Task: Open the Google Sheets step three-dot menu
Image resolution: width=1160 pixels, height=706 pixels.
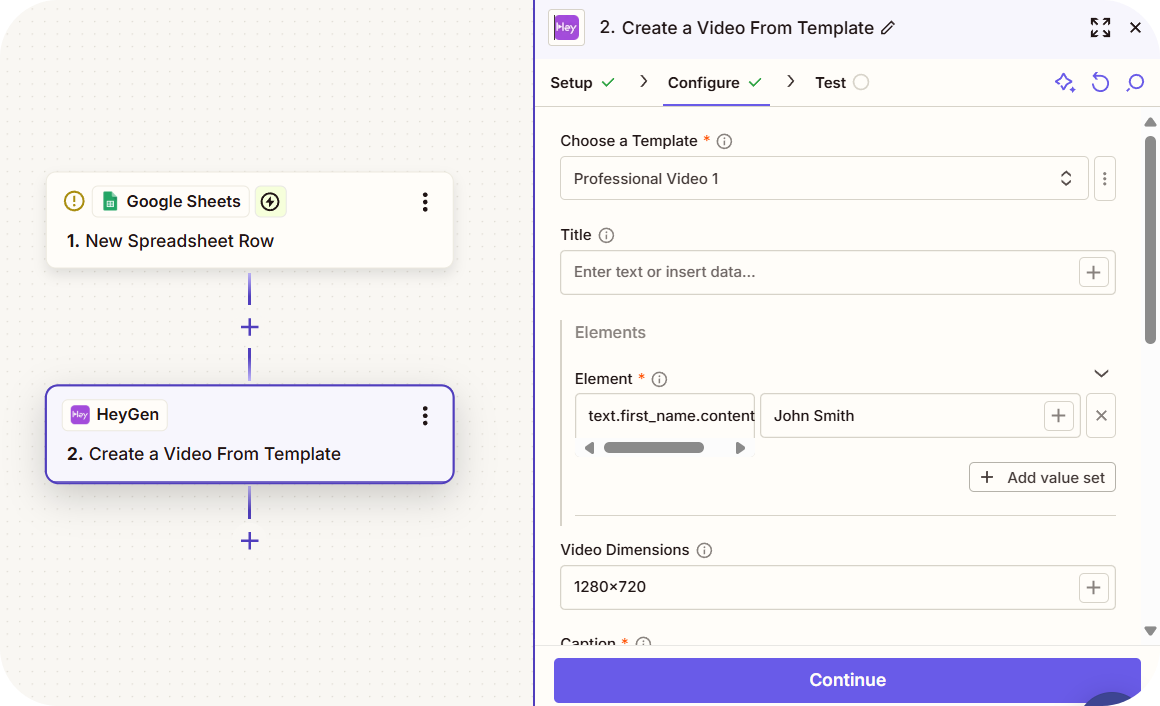Action: pyautogui.click(x=425, y=202)
